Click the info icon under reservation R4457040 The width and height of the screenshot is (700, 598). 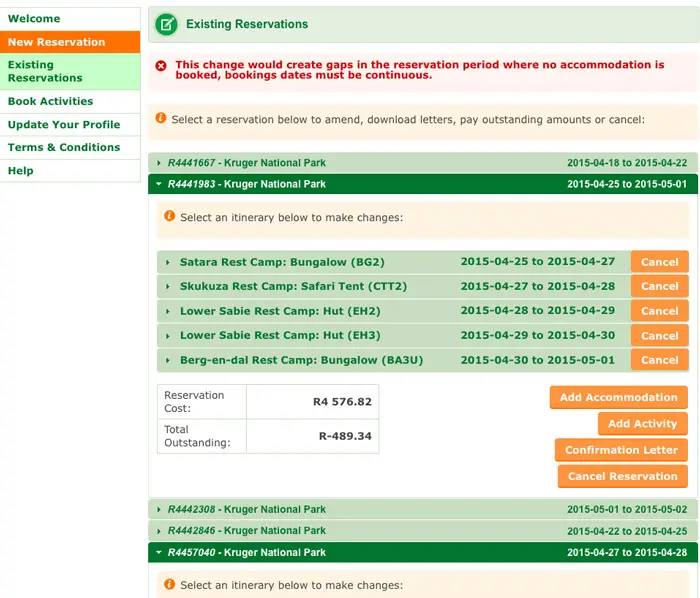point(169,584)
